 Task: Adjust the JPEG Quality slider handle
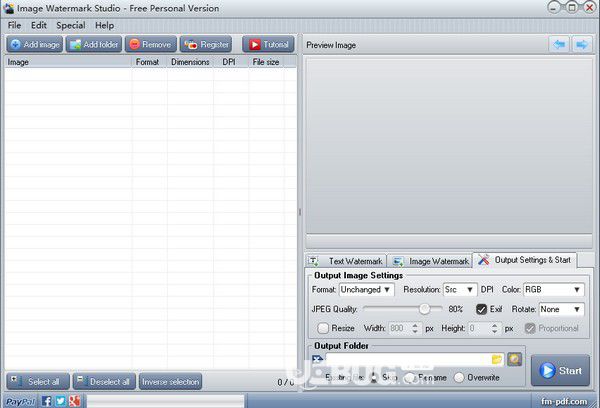coord(424,309)
